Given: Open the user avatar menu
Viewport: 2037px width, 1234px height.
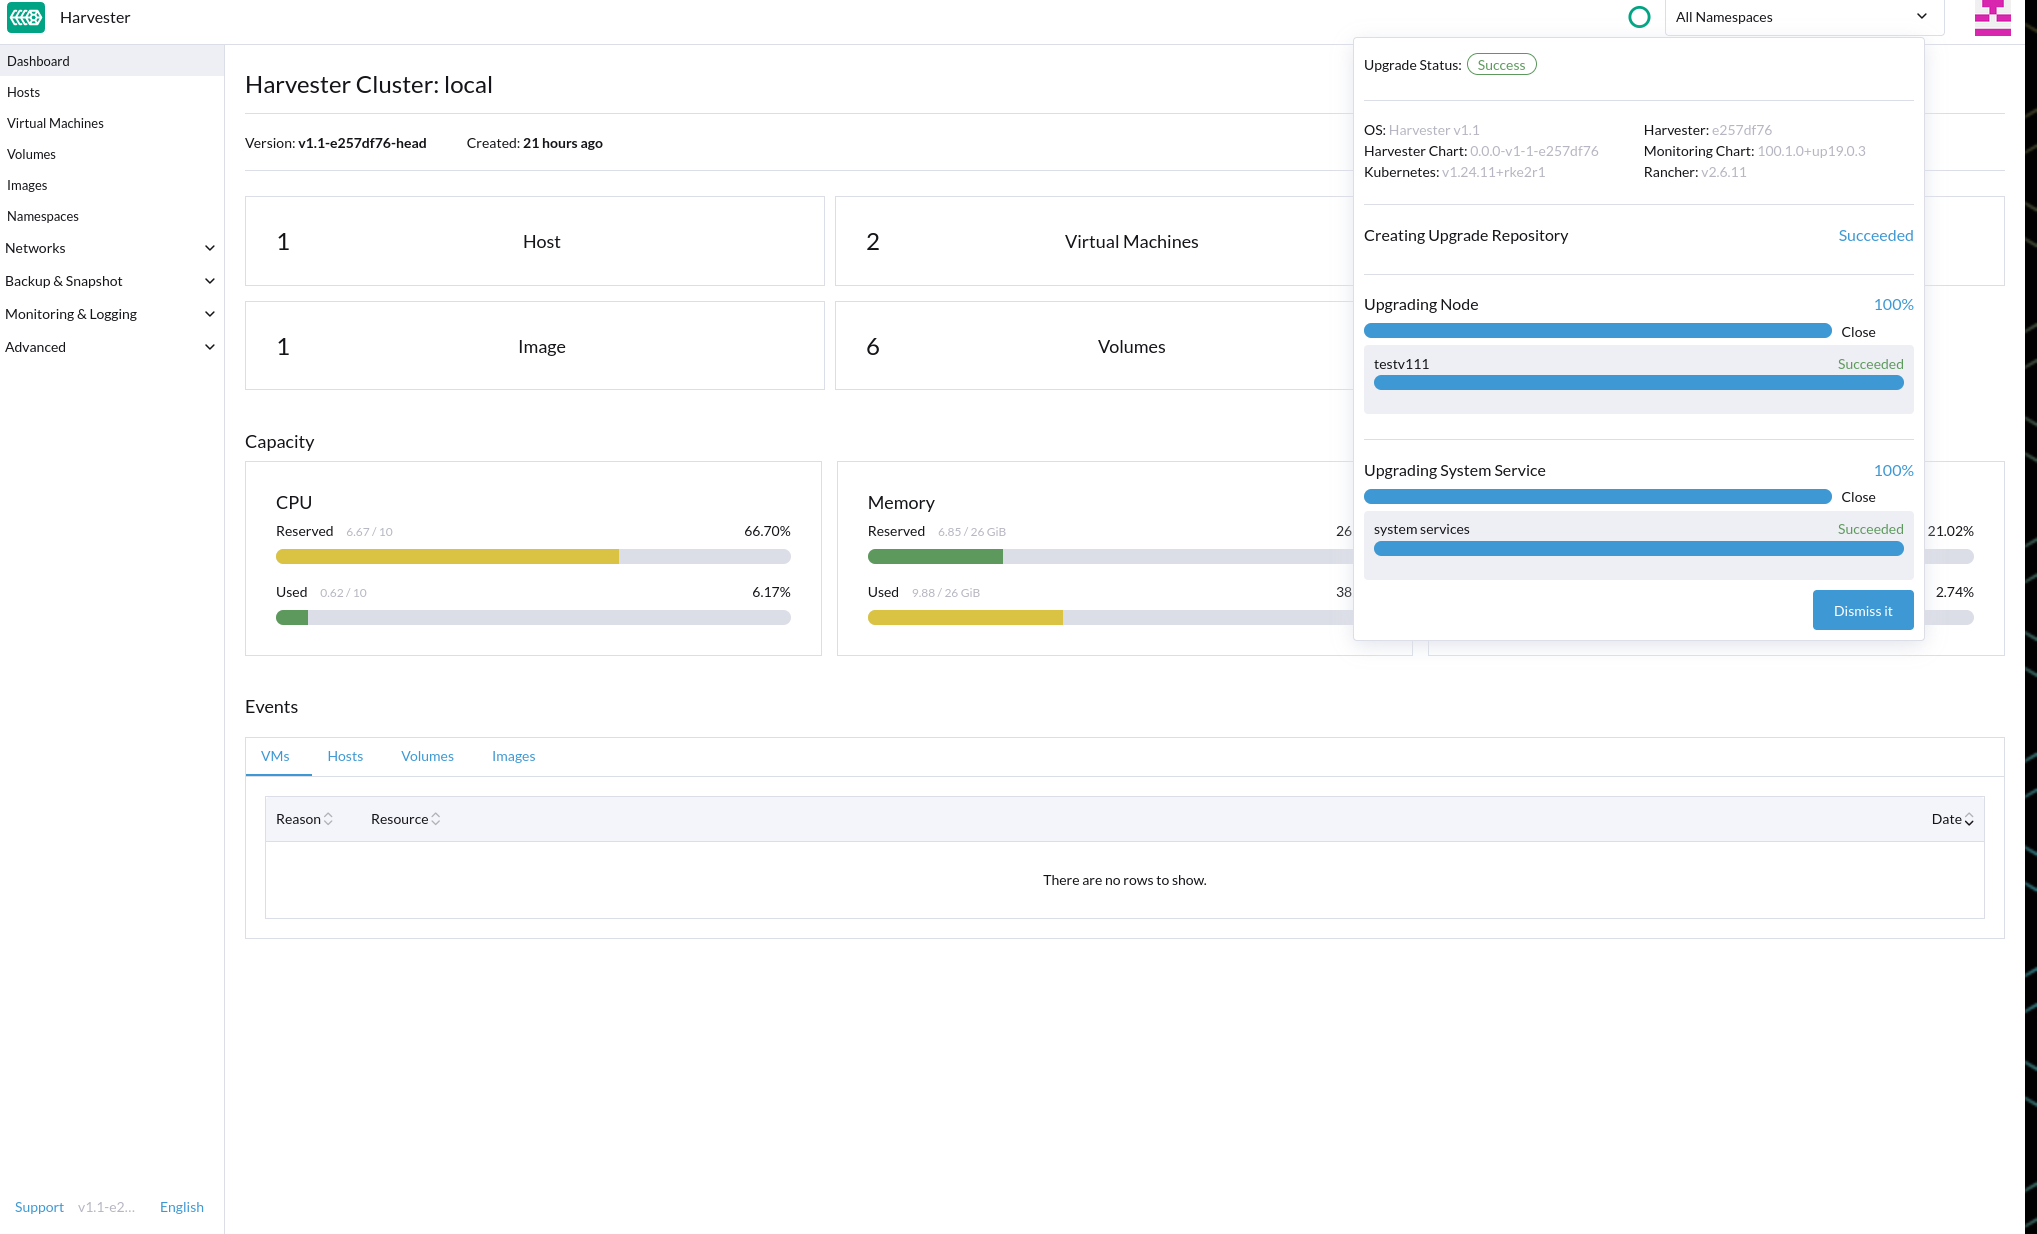Looking at the screenshot, I should click(x=1992, y=17).
